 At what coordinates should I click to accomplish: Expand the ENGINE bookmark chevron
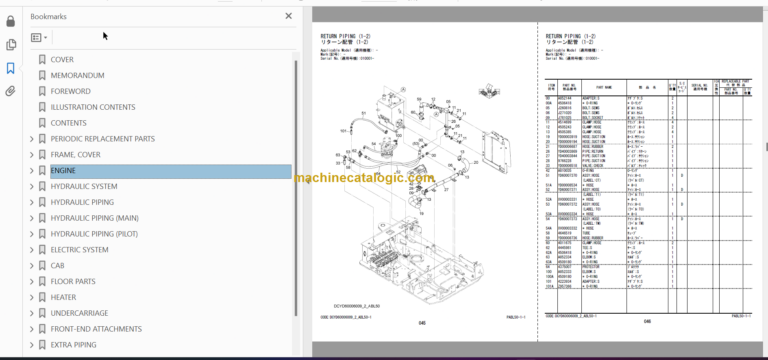(x=32, y=171)
